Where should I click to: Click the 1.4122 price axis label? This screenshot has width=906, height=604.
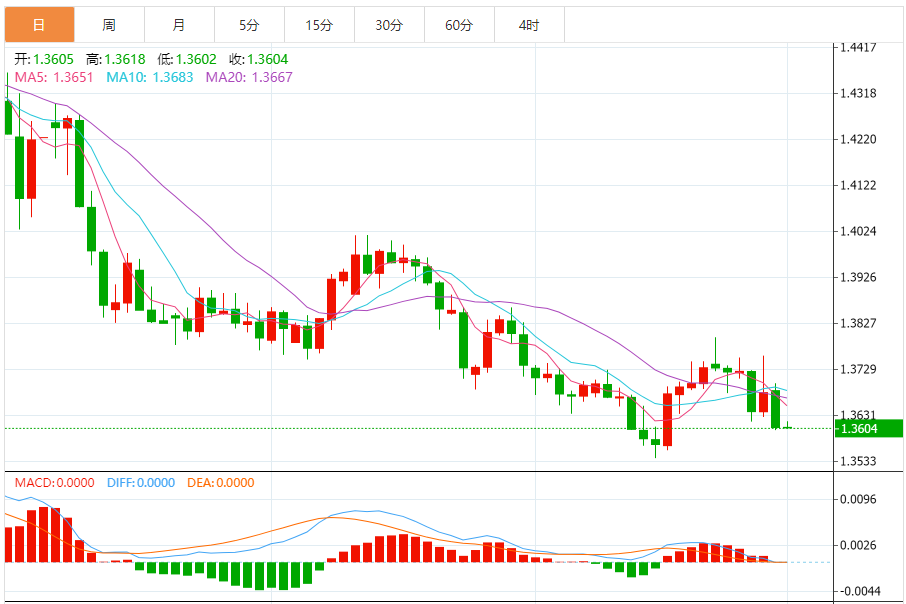[x=858, y=186]
